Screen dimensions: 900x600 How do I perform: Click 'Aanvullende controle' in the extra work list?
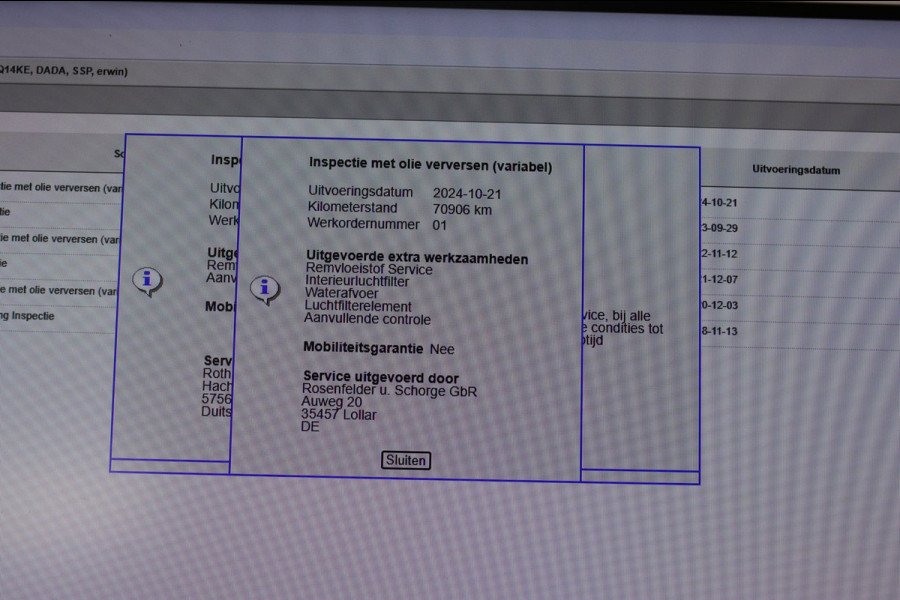[x=367, y=319]
